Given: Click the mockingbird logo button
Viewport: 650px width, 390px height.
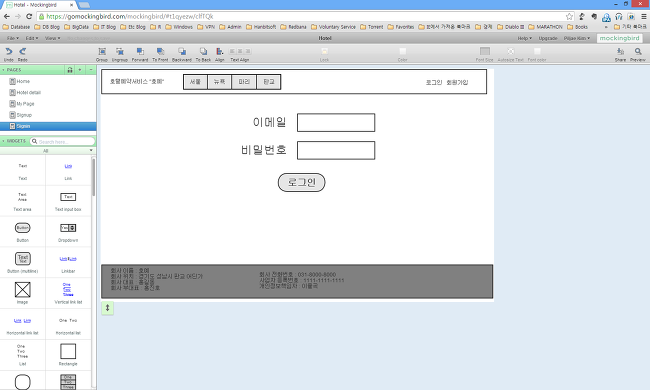Looking at the screenshot, I should [620, 38].
